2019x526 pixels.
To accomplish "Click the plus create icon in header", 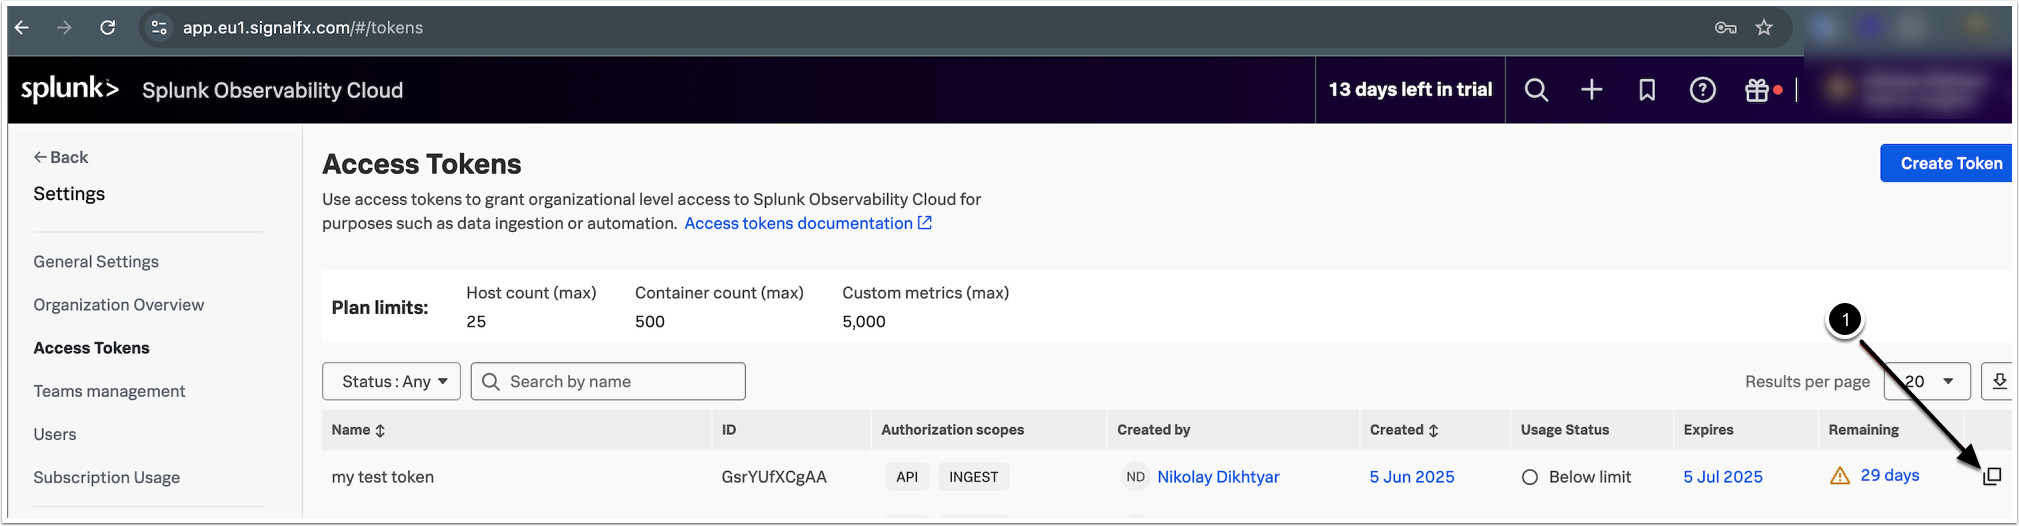I will click(x=1591, y=90).
